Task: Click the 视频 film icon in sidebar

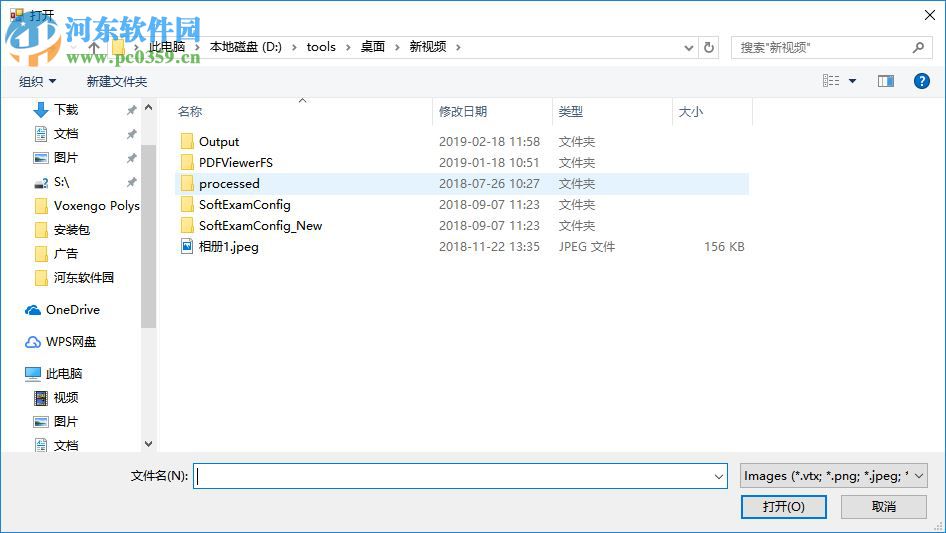Action: click(x=40, y=398)
